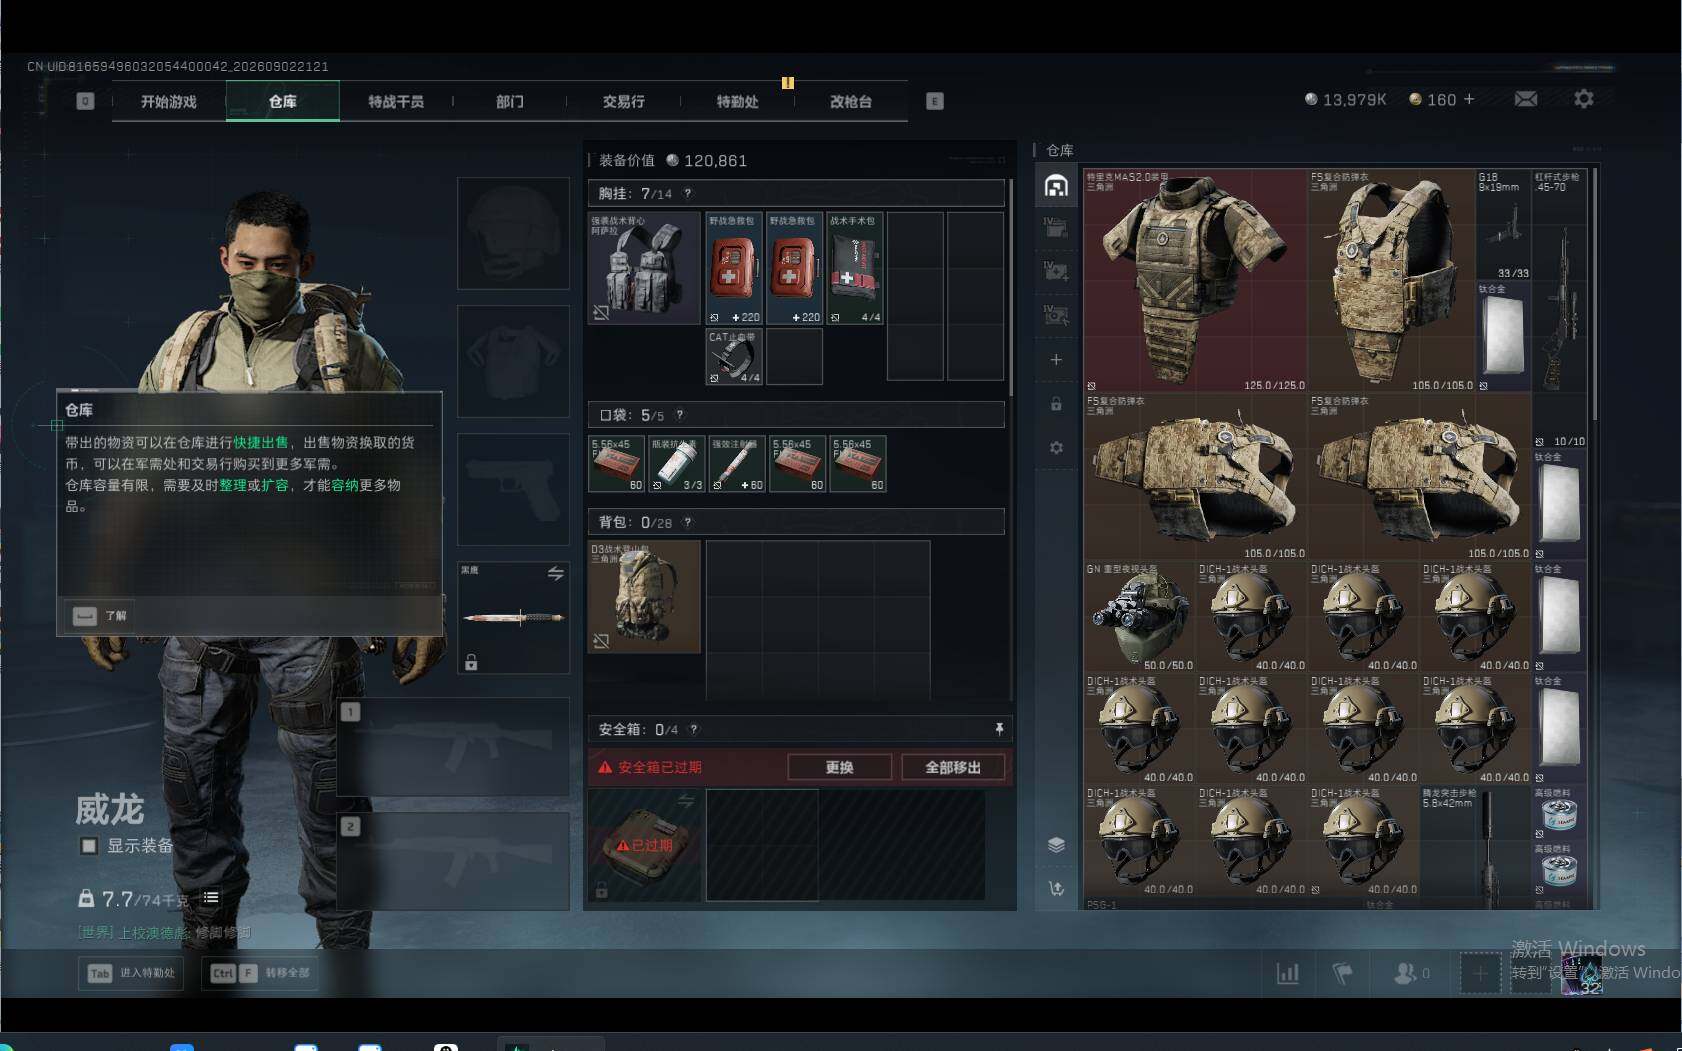
Task: Select the CAT止血带 tourniquet item
Action: 734,356
